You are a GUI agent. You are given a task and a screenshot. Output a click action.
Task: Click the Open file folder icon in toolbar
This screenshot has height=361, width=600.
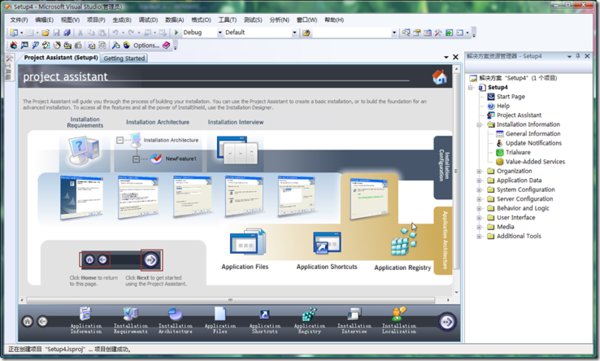46,33
